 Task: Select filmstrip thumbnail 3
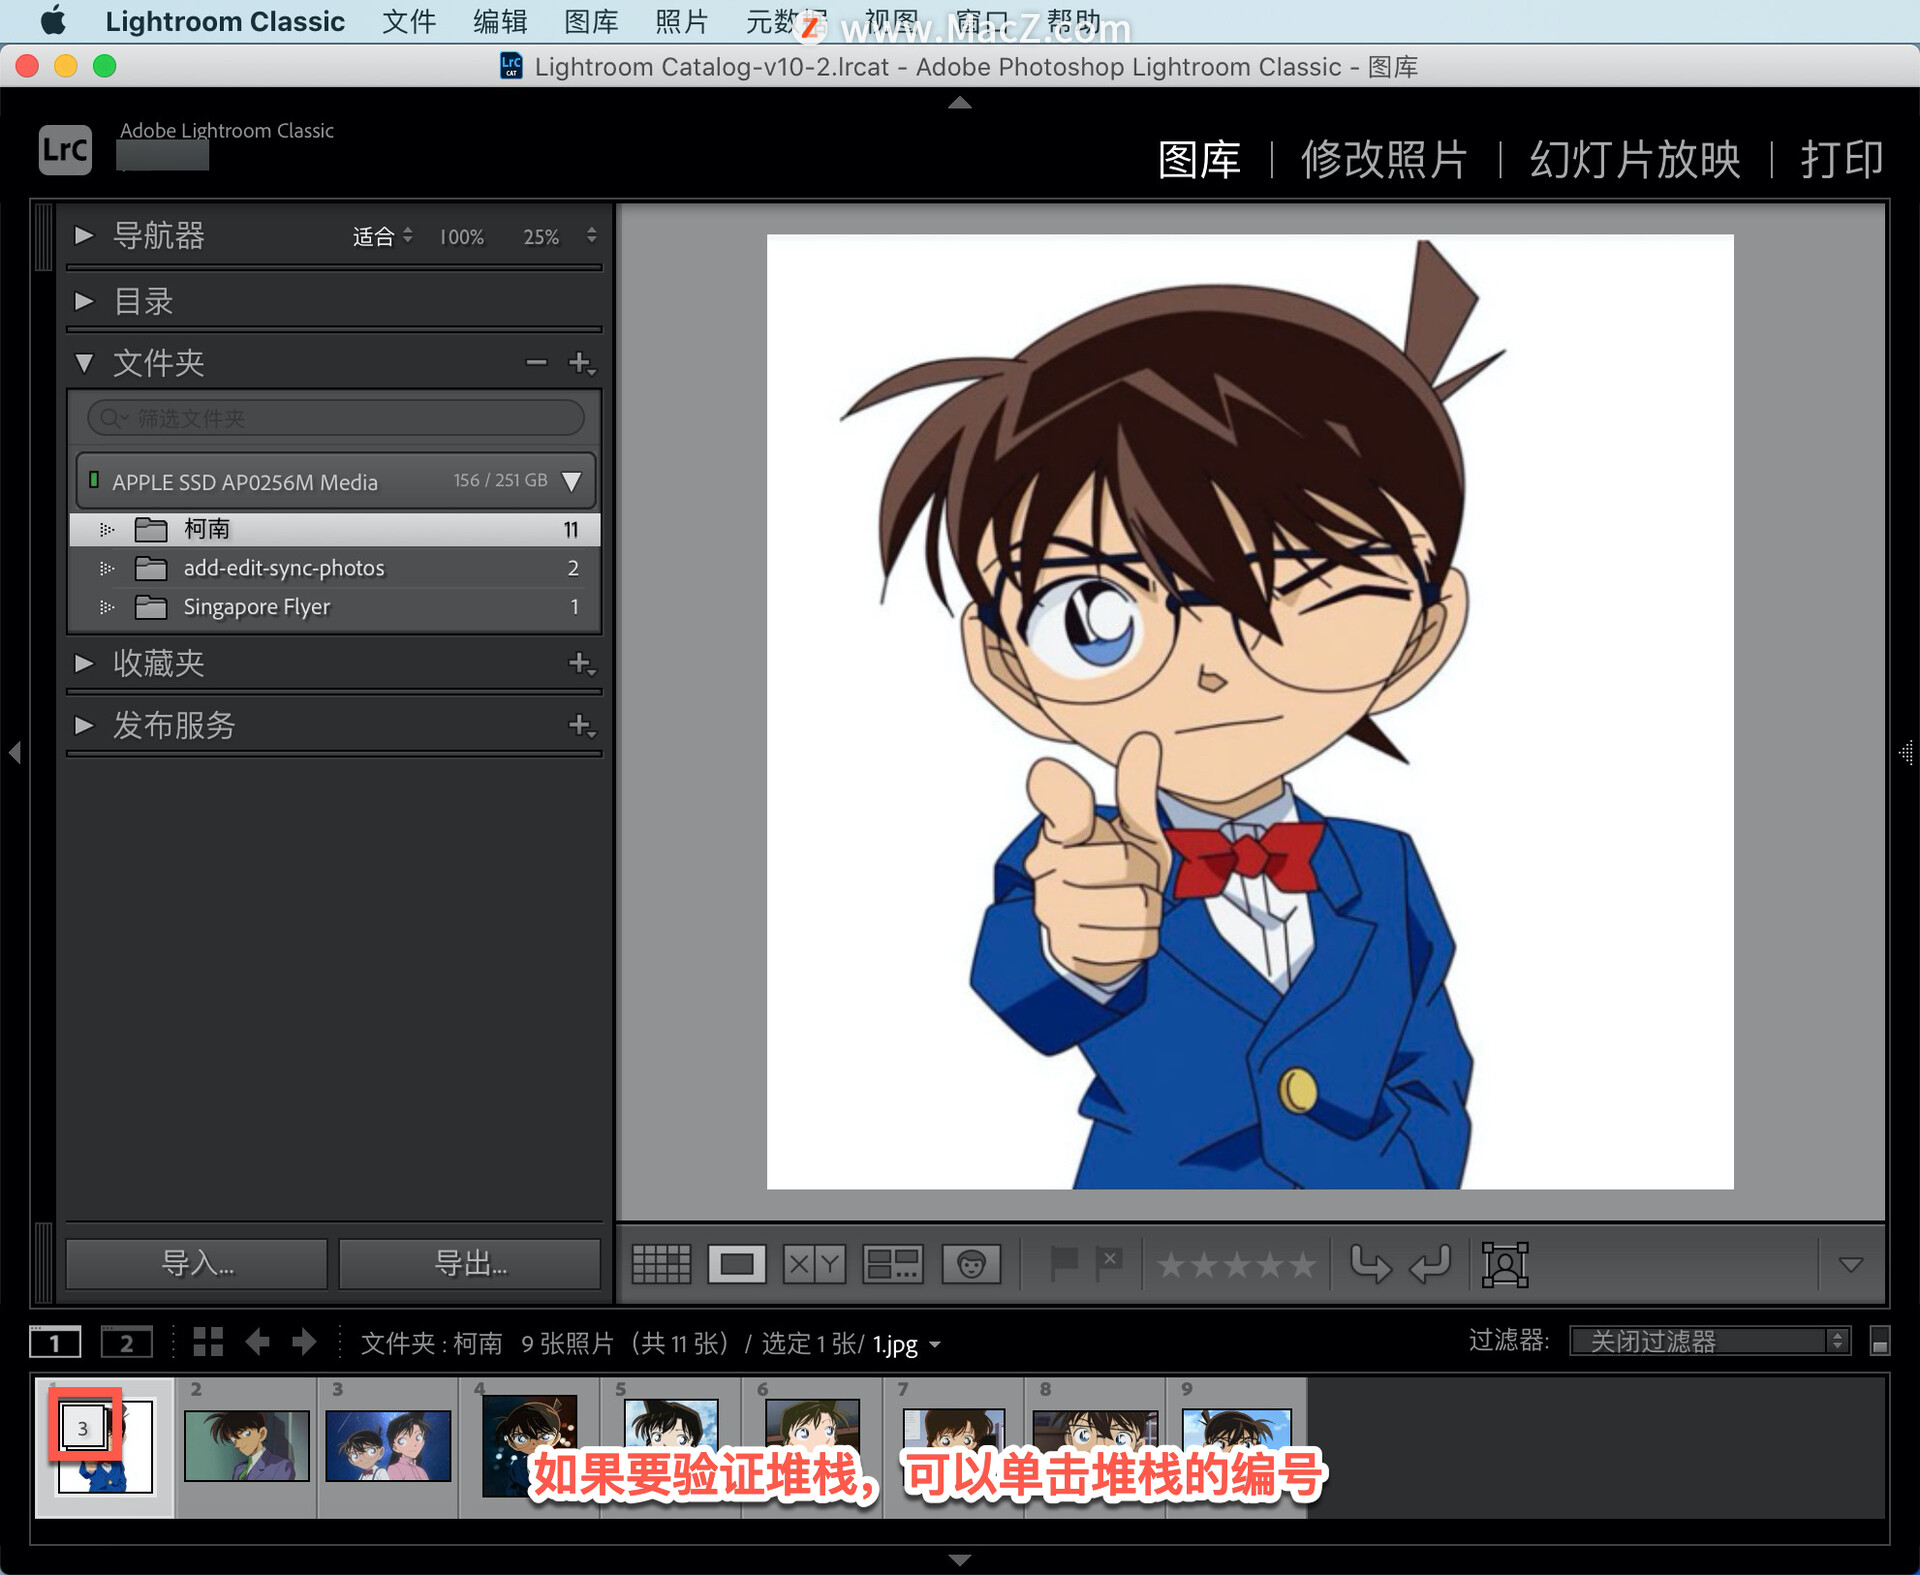coord(388,1447)
